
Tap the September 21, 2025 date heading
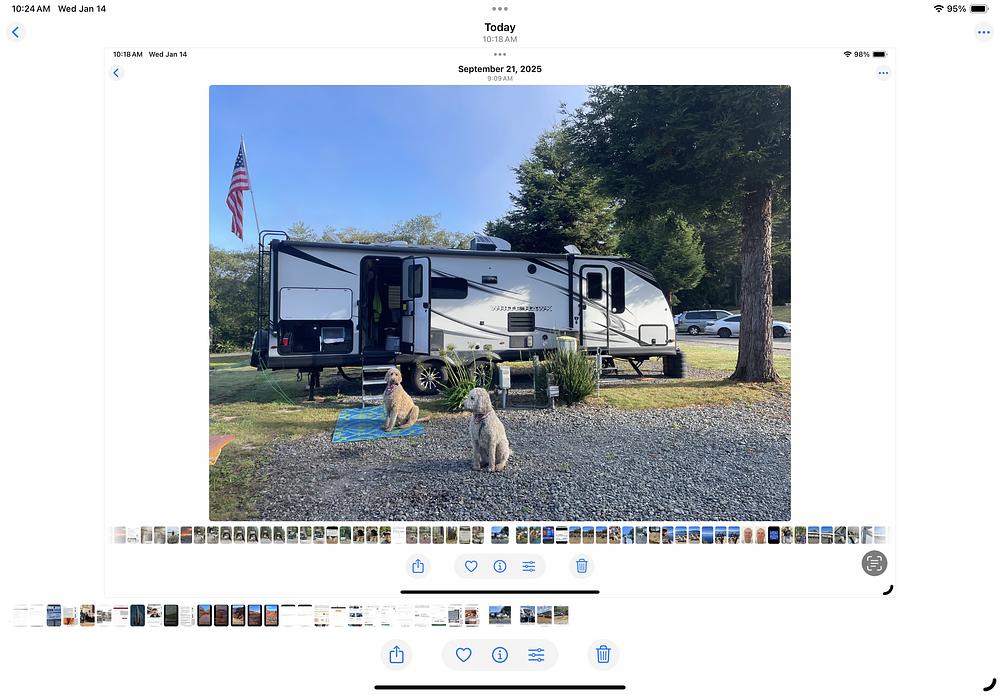tap(500, 69)
